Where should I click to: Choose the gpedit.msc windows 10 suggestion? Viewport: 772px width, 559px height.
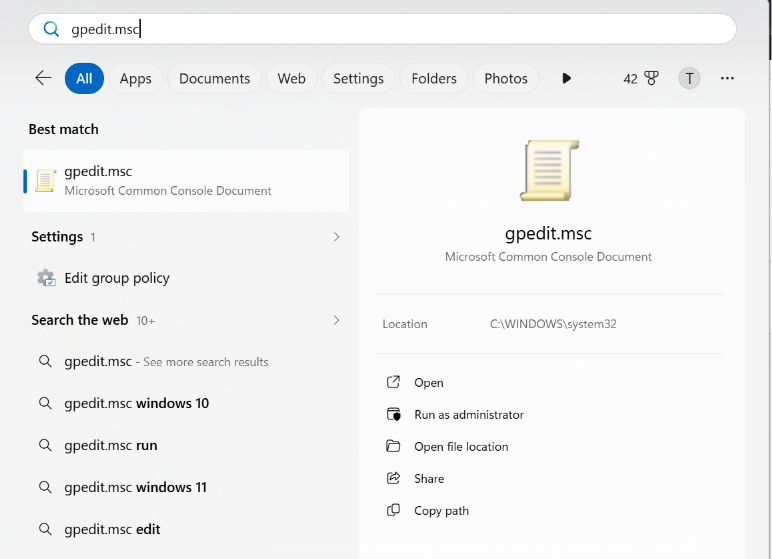(186, 403)
